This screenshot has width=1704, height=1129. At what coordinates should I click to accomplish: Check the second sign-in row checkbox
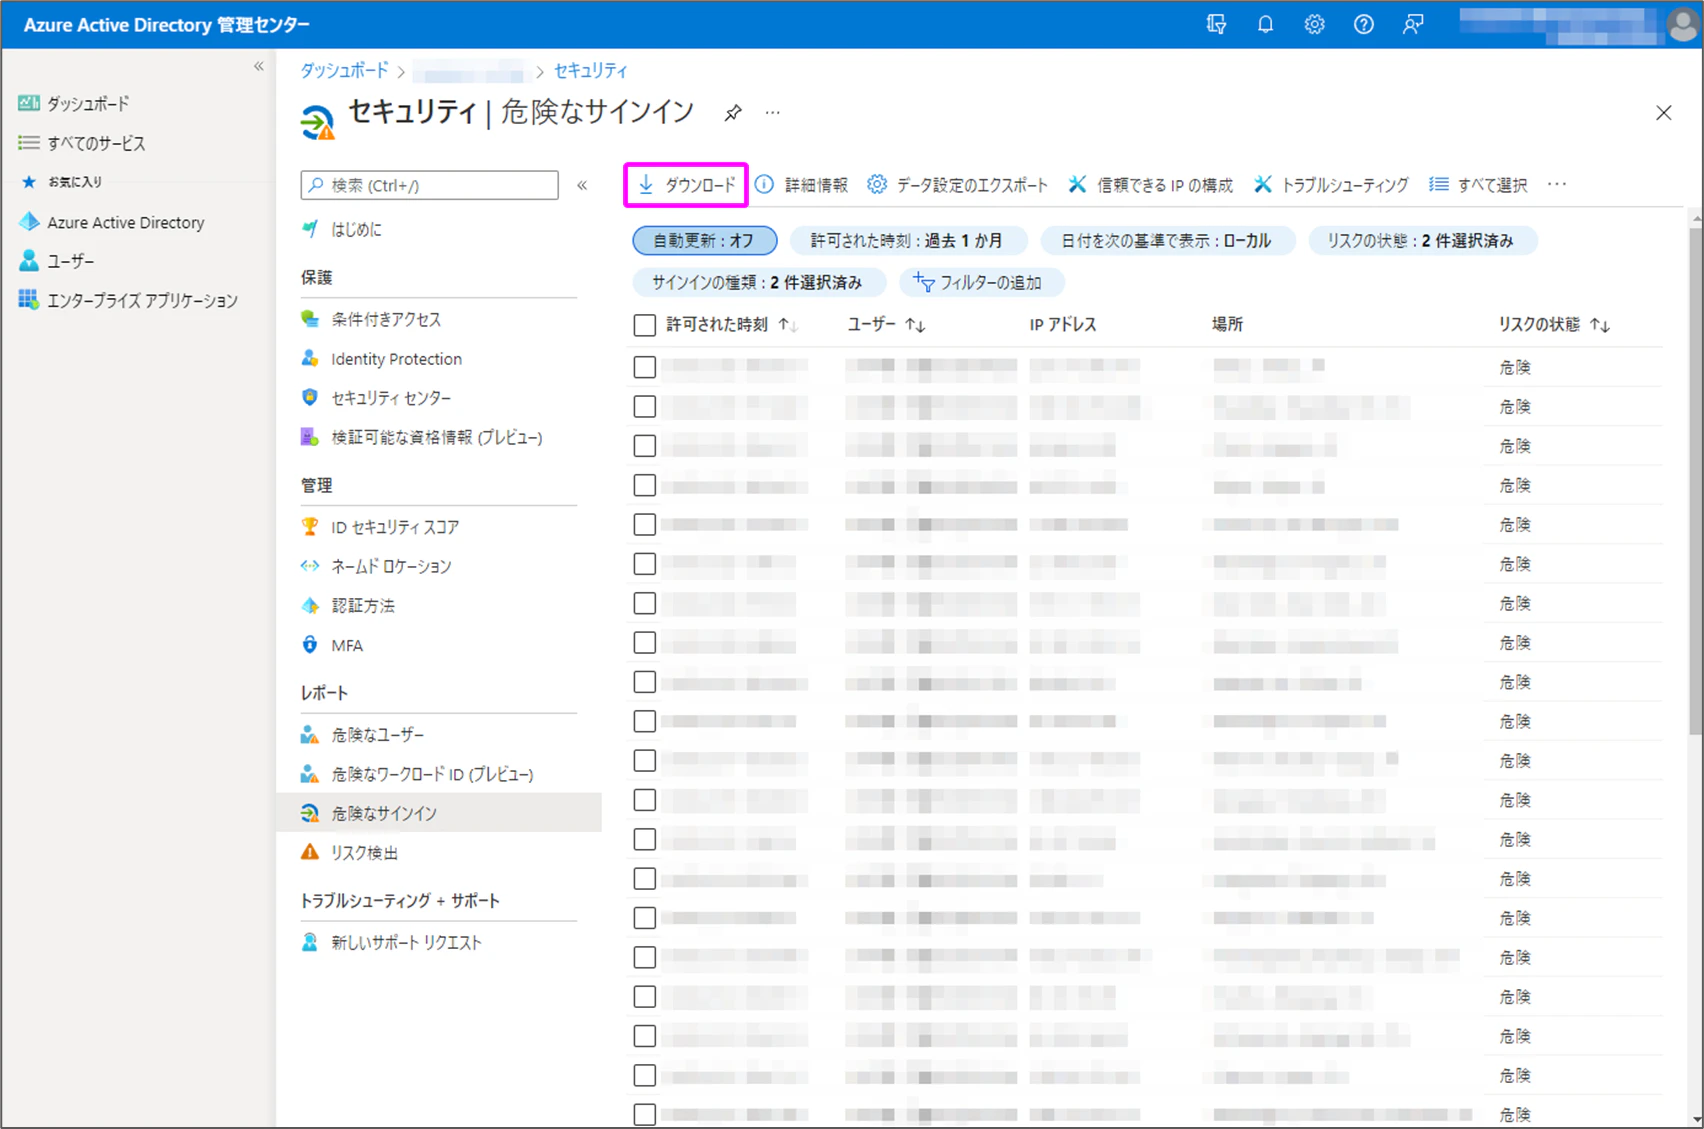click(645, 407)
